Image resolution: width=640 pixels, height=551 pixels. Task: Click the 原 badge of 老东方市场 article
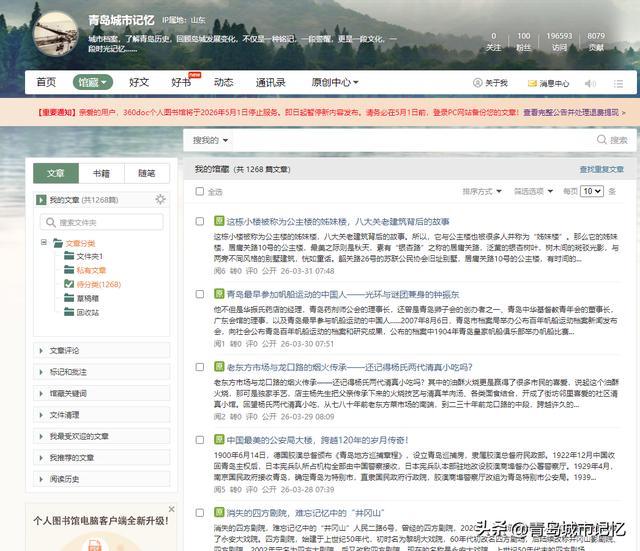(x=219, y=367)
